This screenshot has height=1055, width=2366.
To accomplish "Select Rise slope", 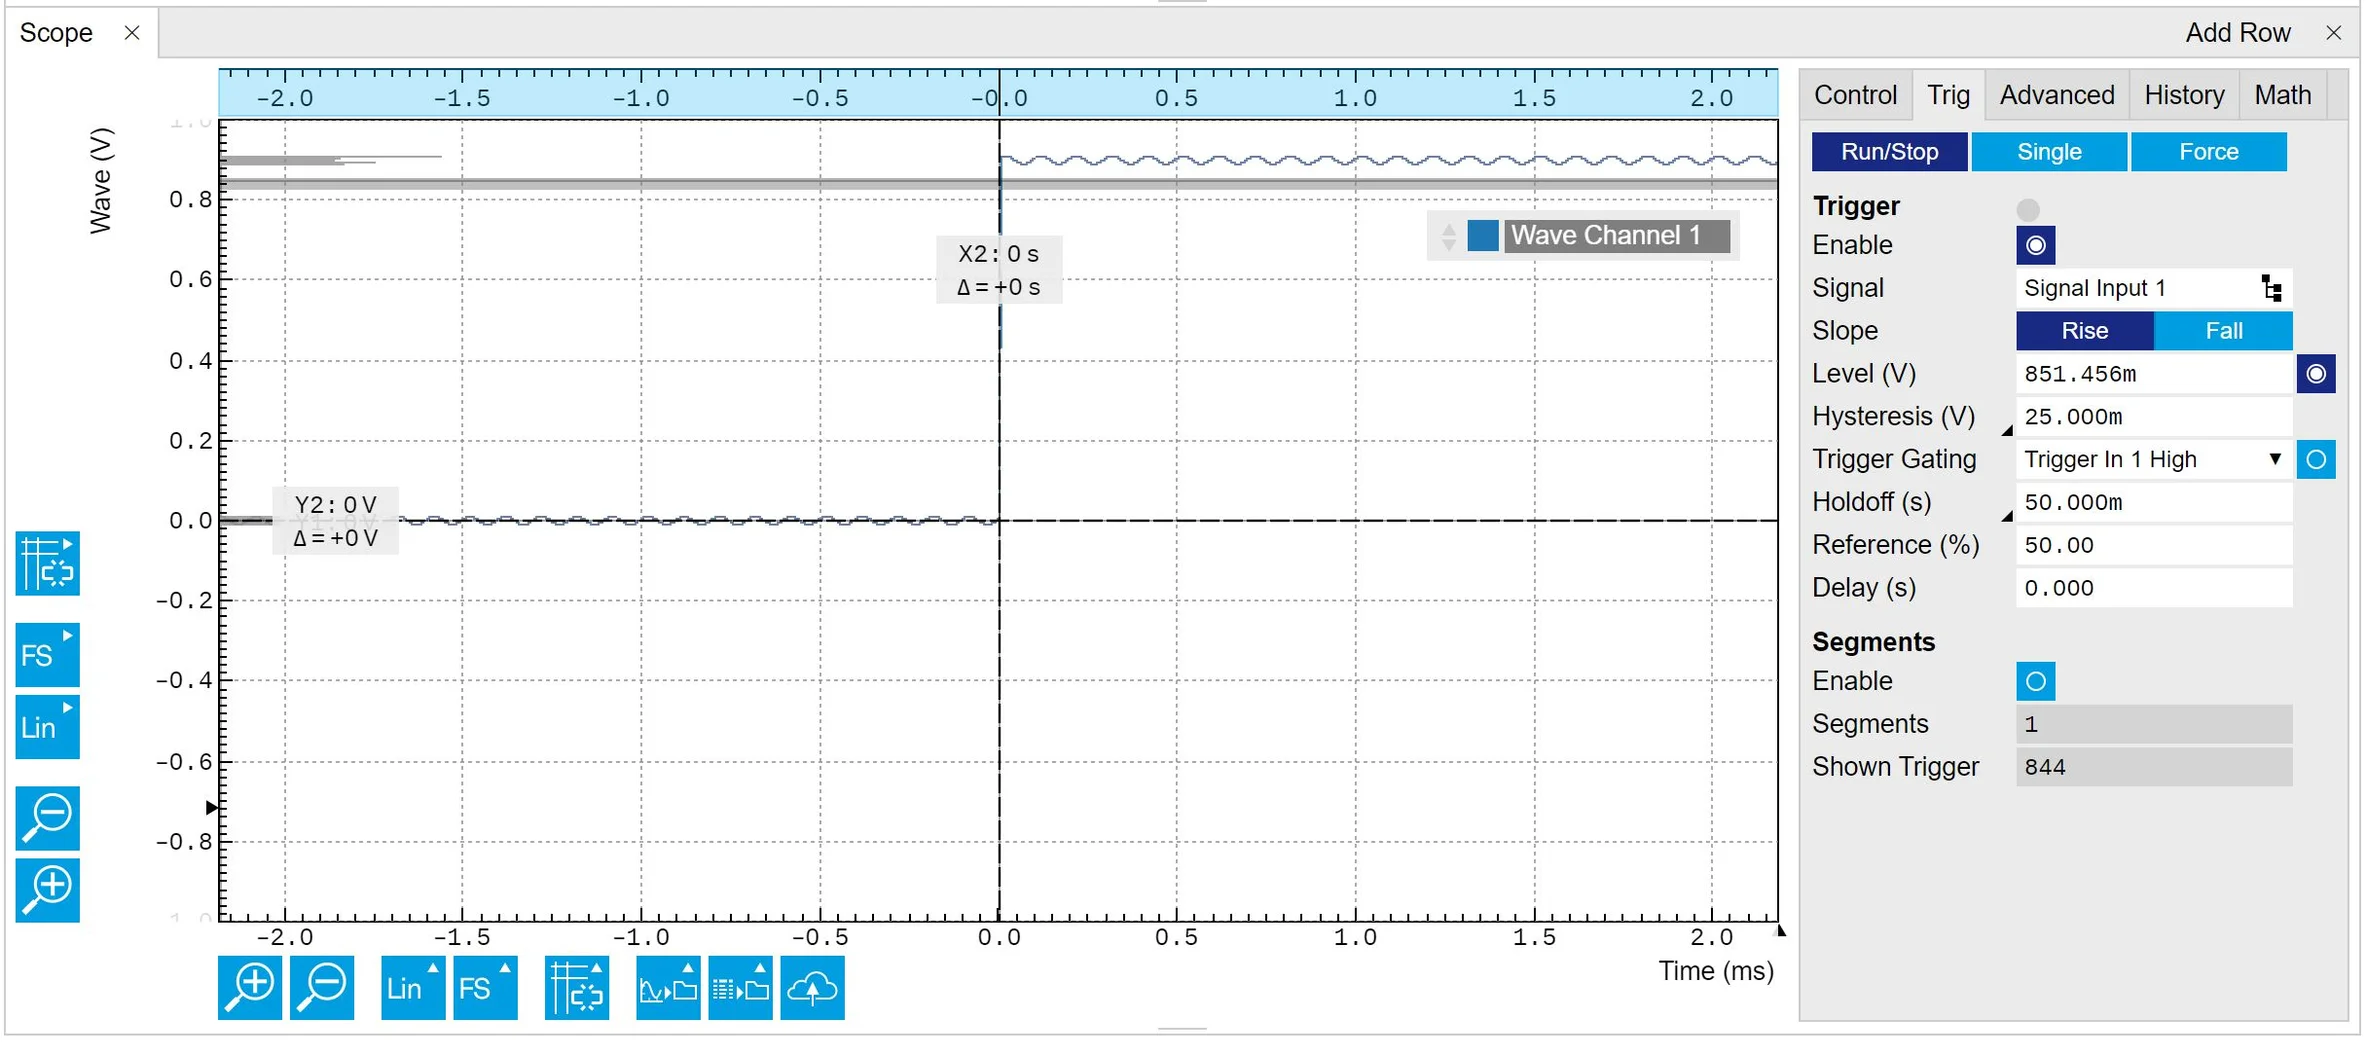I will (x=2084, y=331).
